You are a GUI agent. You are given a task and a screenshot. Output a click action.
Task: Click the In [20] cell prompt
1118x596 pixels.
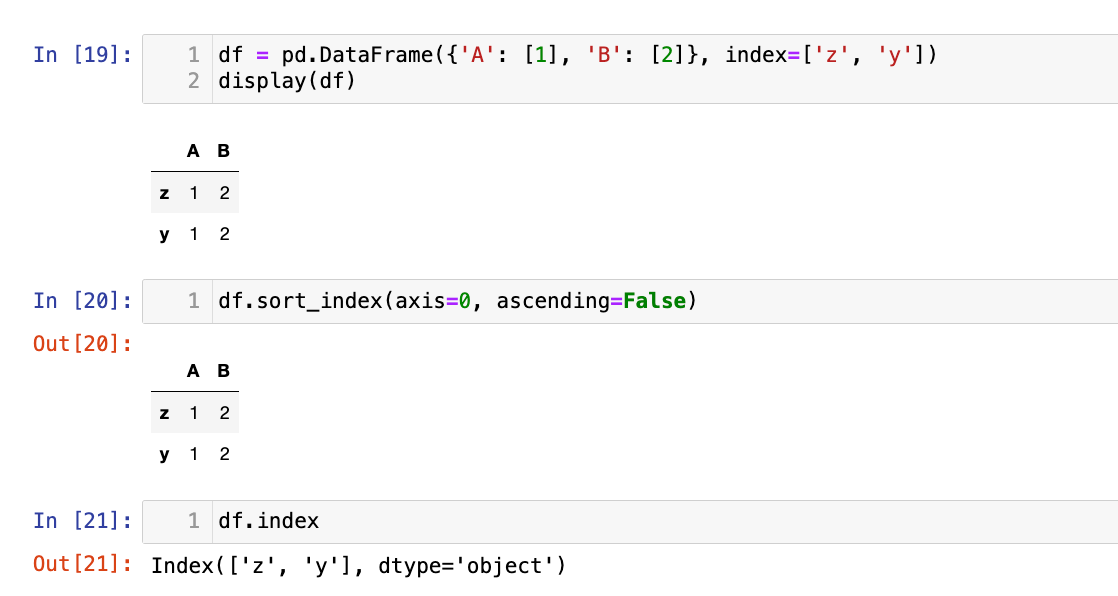(x=82, y=300)
